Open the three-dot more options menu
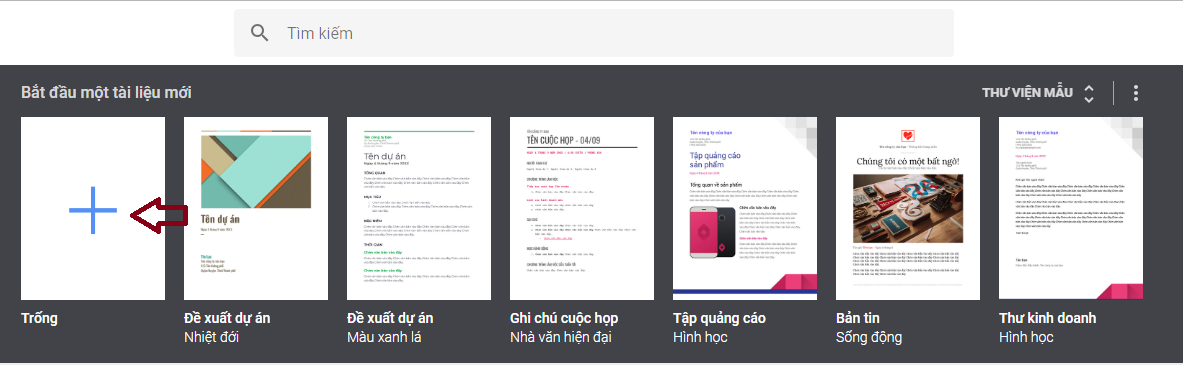Image resolution: width=1183 pixels, height=365 pixels. point(1135,94)
